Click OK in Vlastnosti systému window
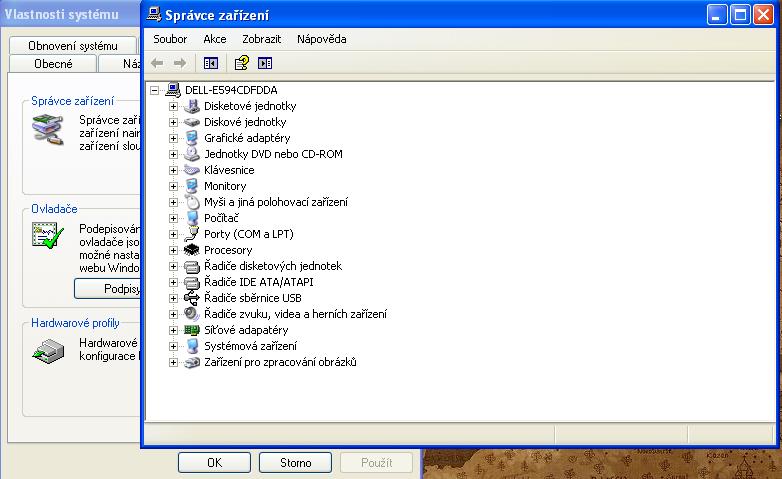 coord(214,463)
